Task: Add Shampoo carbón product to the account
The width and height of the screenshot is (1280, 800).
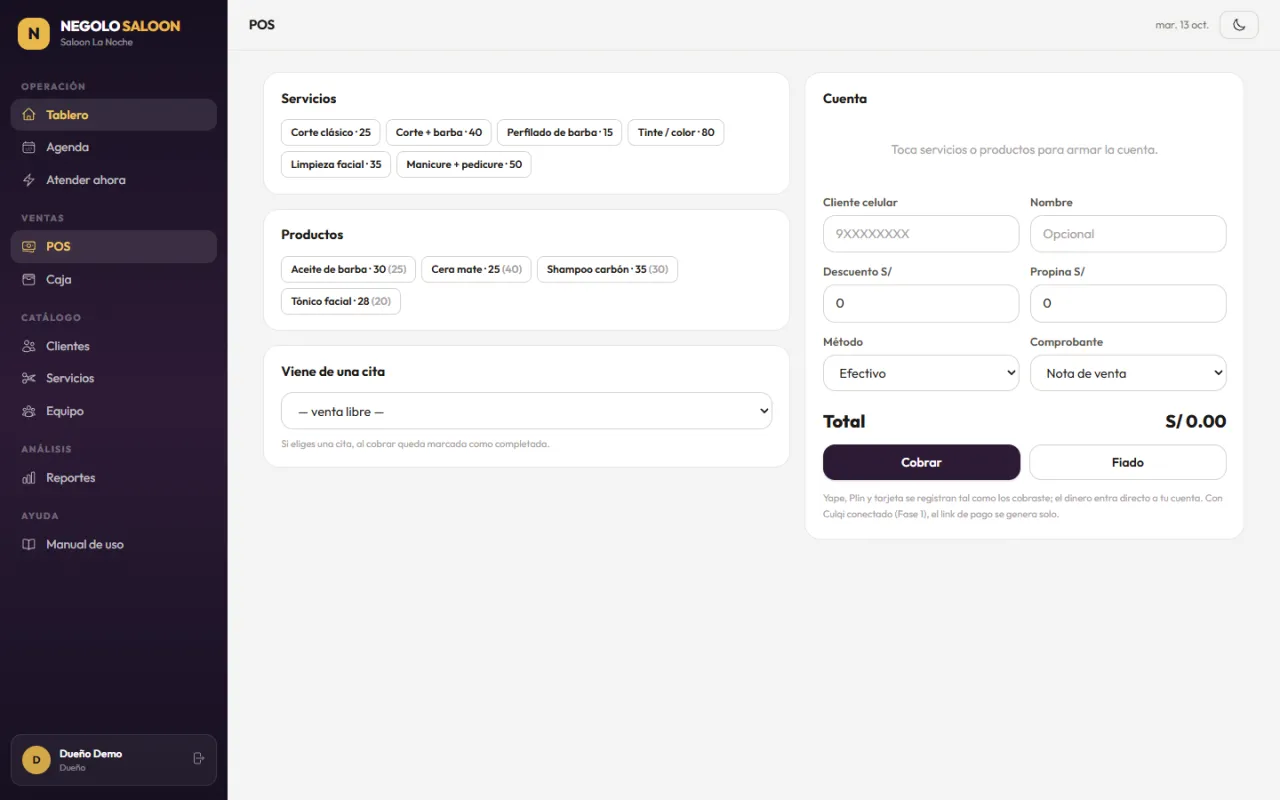Action: tap(607, 269)
